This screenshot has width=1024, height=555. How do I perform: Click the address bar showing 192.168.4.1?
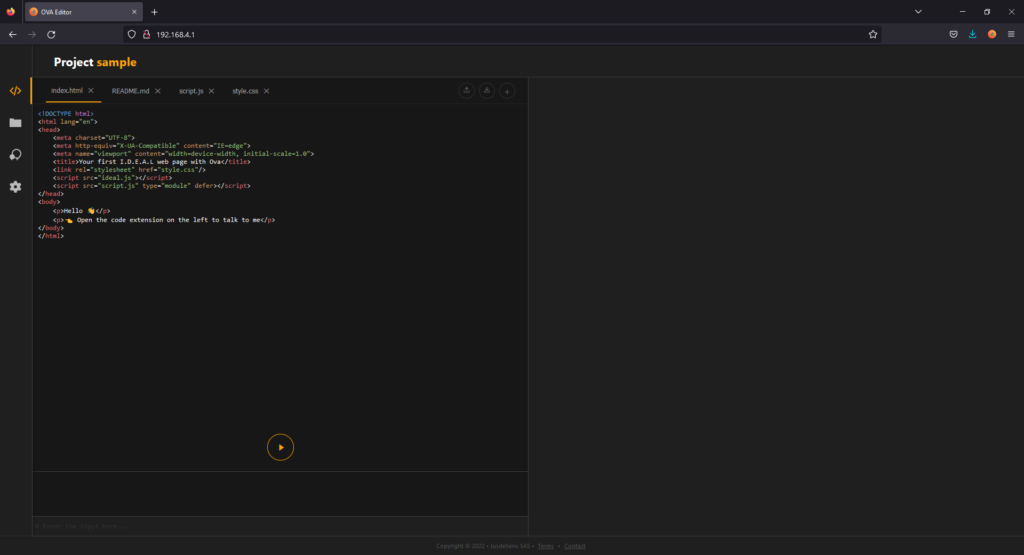503,35
